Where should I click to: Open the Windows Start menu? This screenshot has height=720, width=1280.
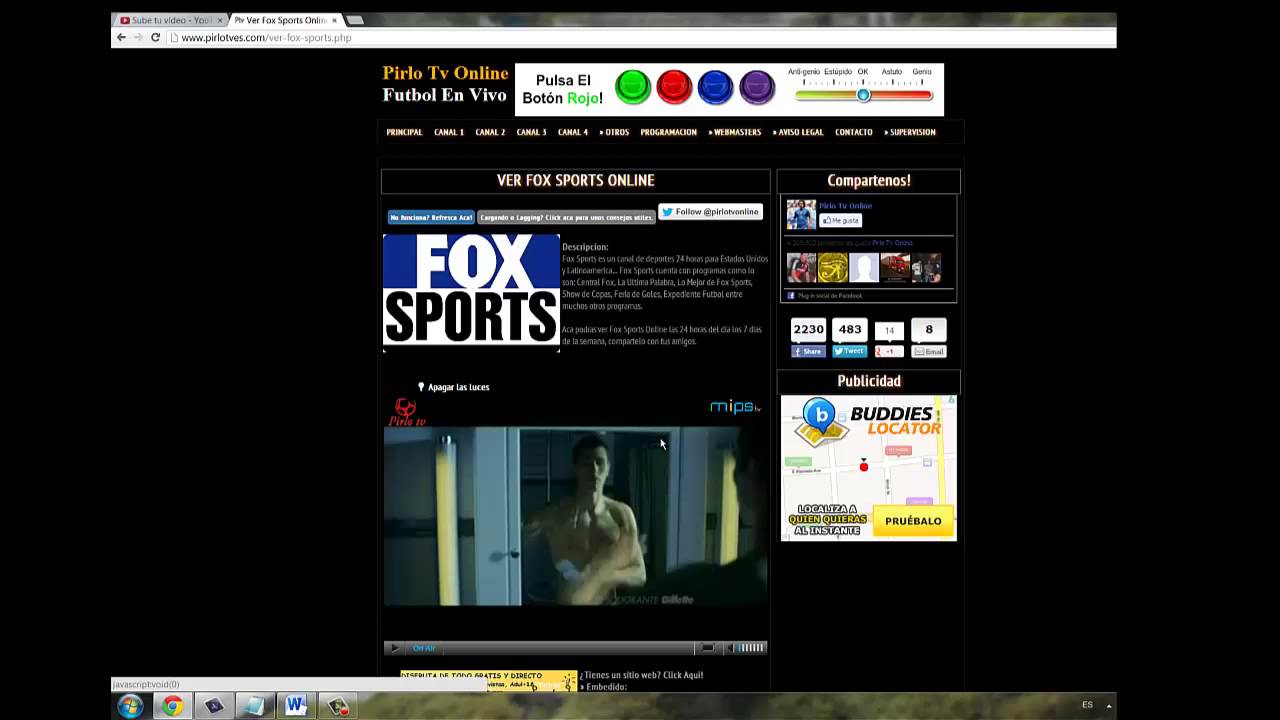(x=130, y=706)
